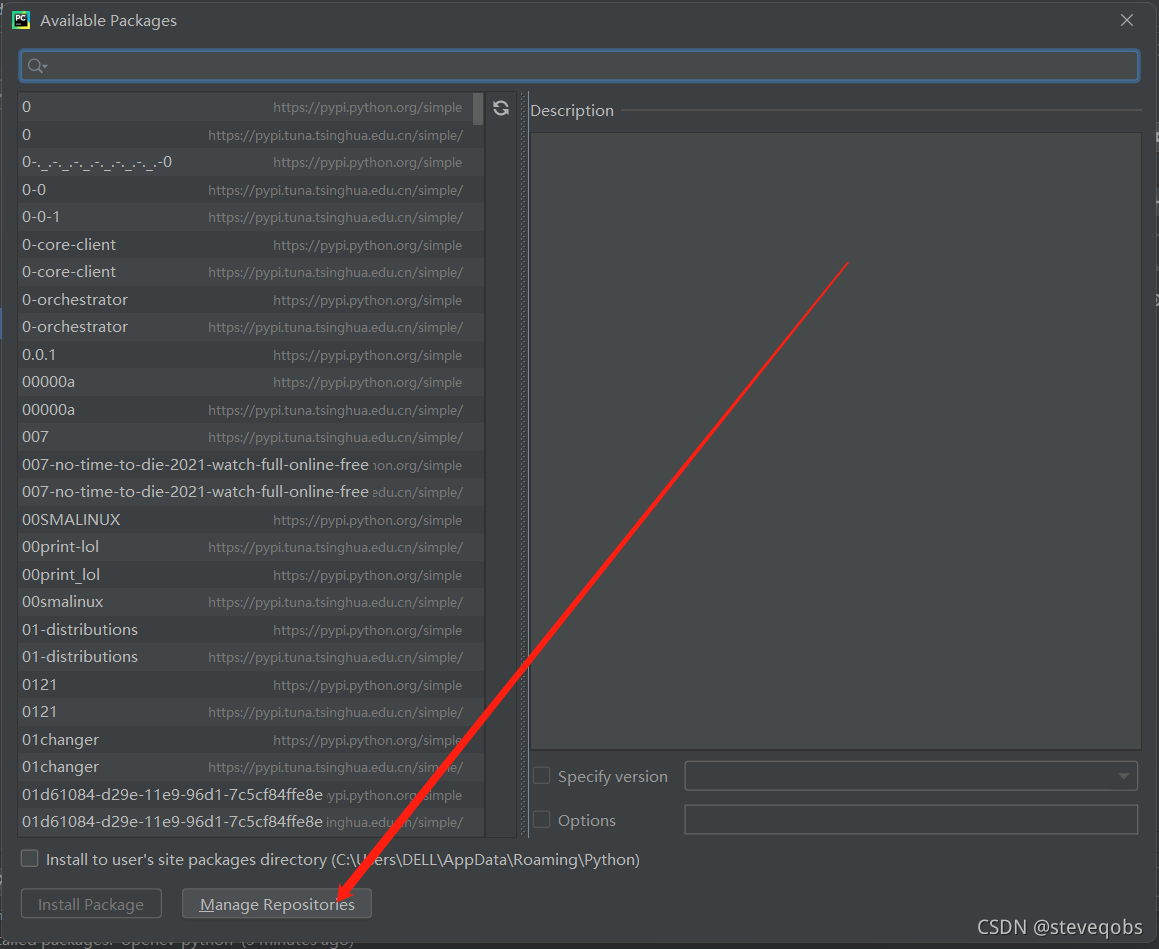Select 00000a from pypi.python.org
This screenshot has height=949, width=1159.
(251, 382)
